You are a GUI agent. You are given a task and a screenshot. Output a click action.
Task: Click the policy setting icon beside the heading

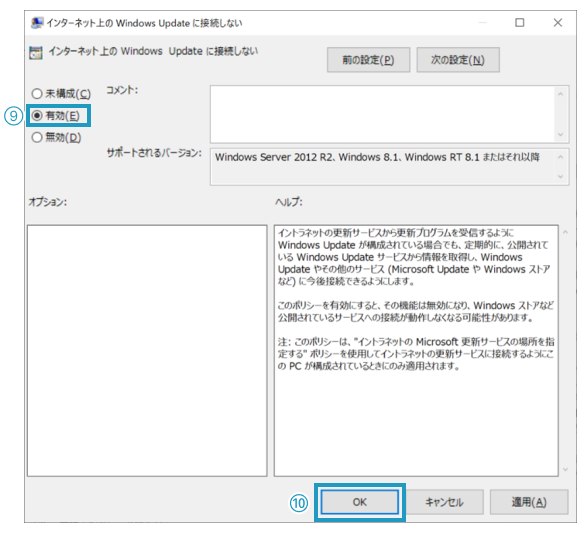click(x=36, y=53)
